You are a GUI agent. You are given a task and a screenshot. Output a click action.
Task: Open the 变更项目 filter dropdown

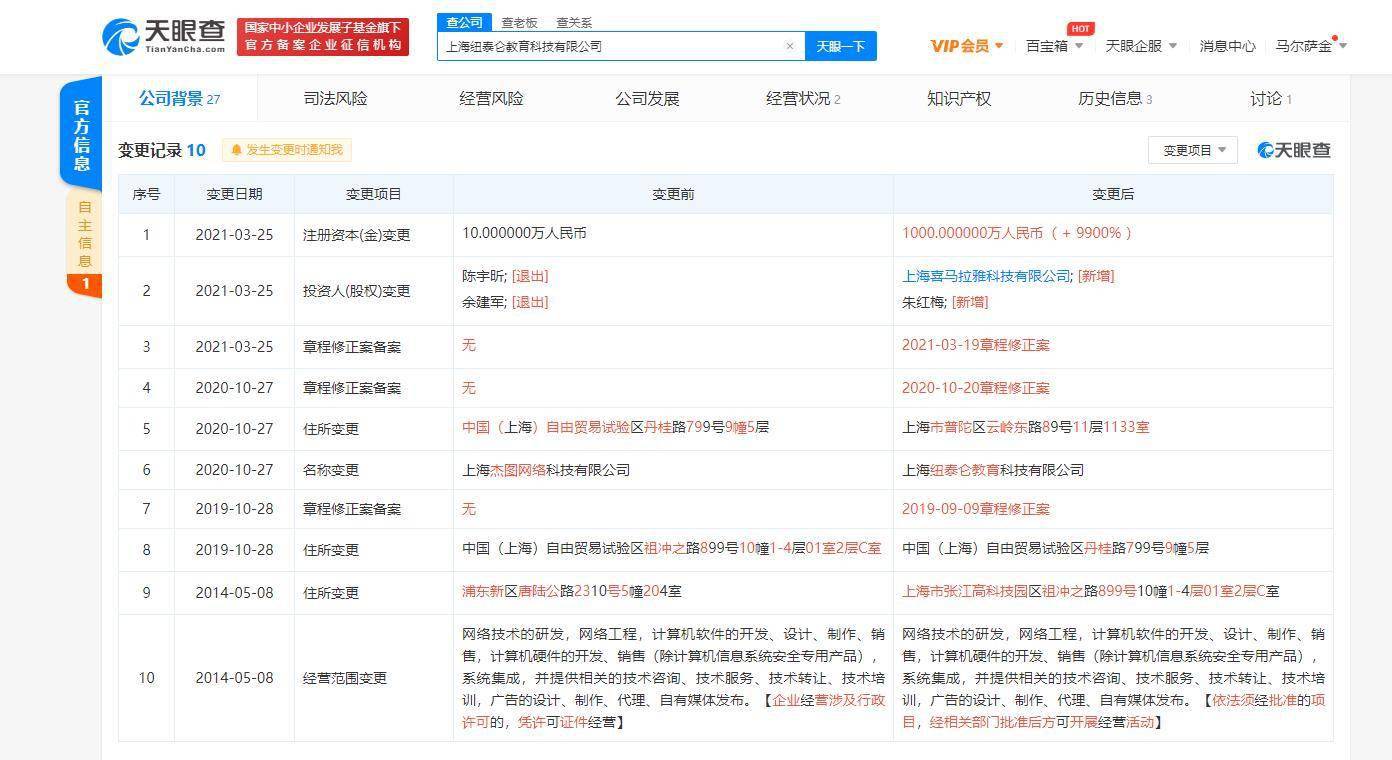(x=1193, y=150)
